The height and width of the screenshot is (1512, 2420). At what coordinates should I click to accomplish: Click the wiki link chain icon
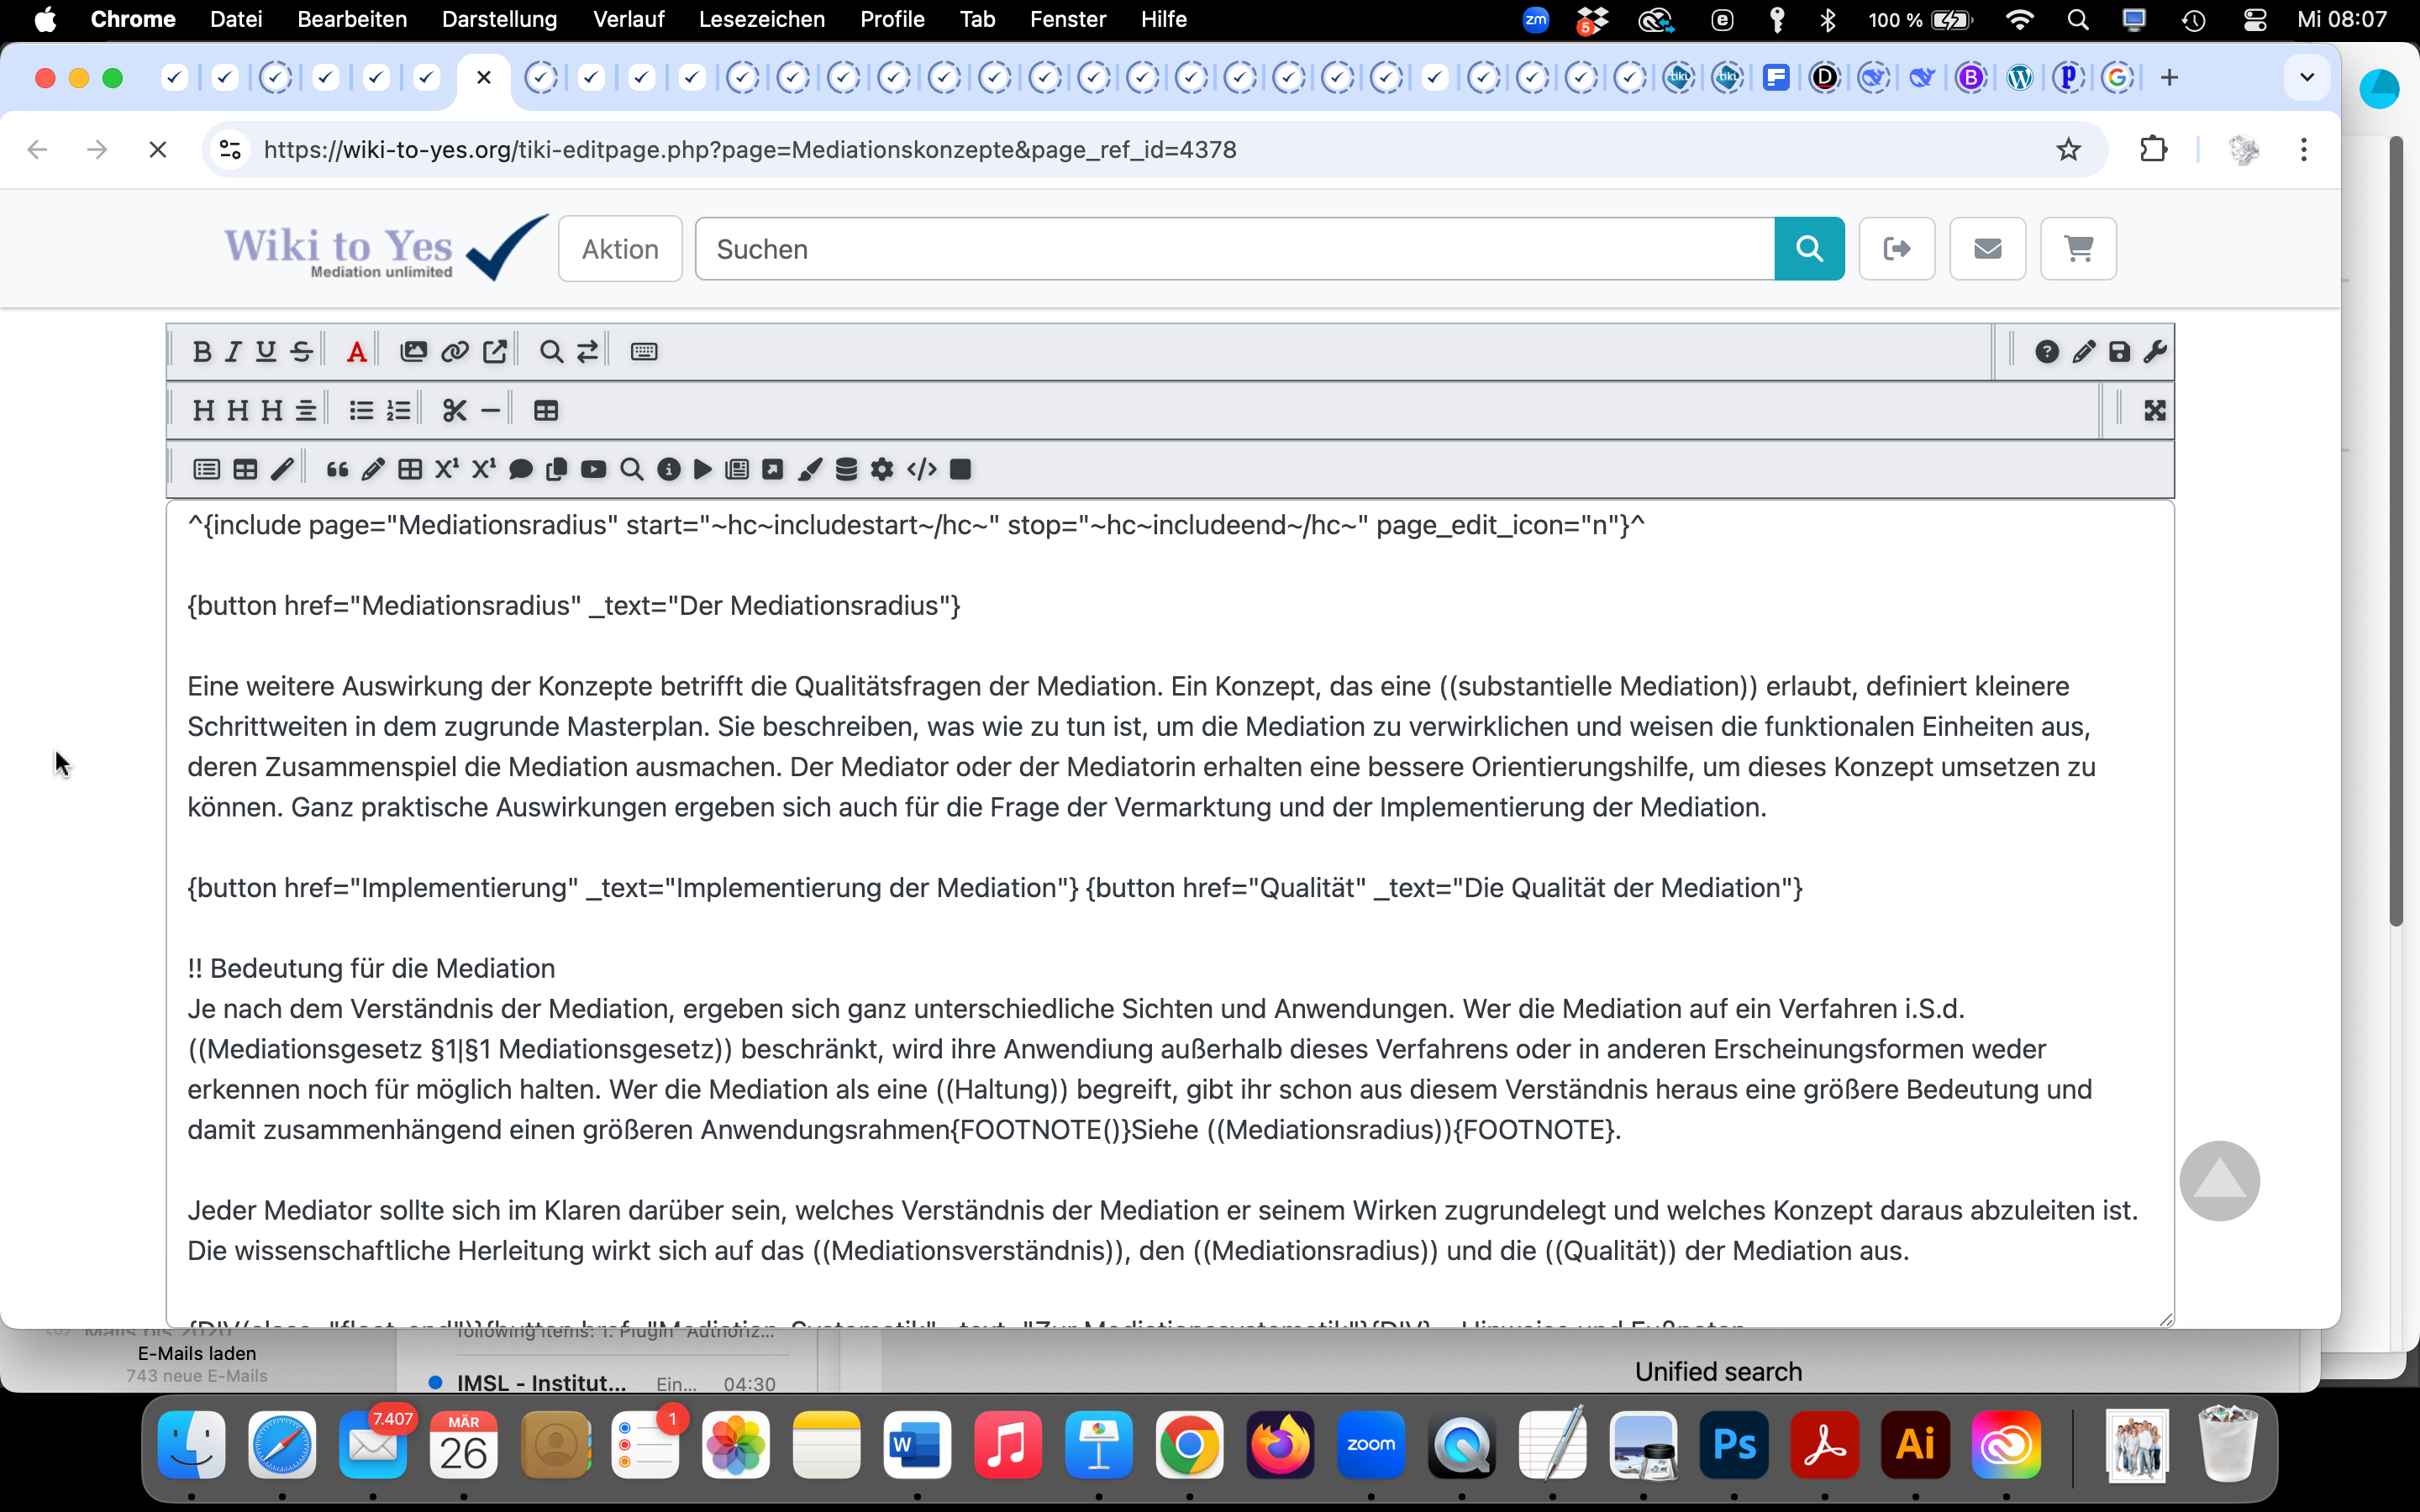(455, 352)
